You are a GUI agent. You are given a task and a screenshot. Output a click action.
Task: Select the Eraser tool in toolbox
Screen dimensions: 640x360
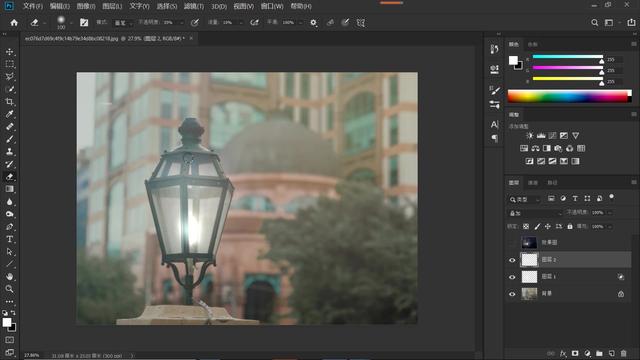click(9, 177)
